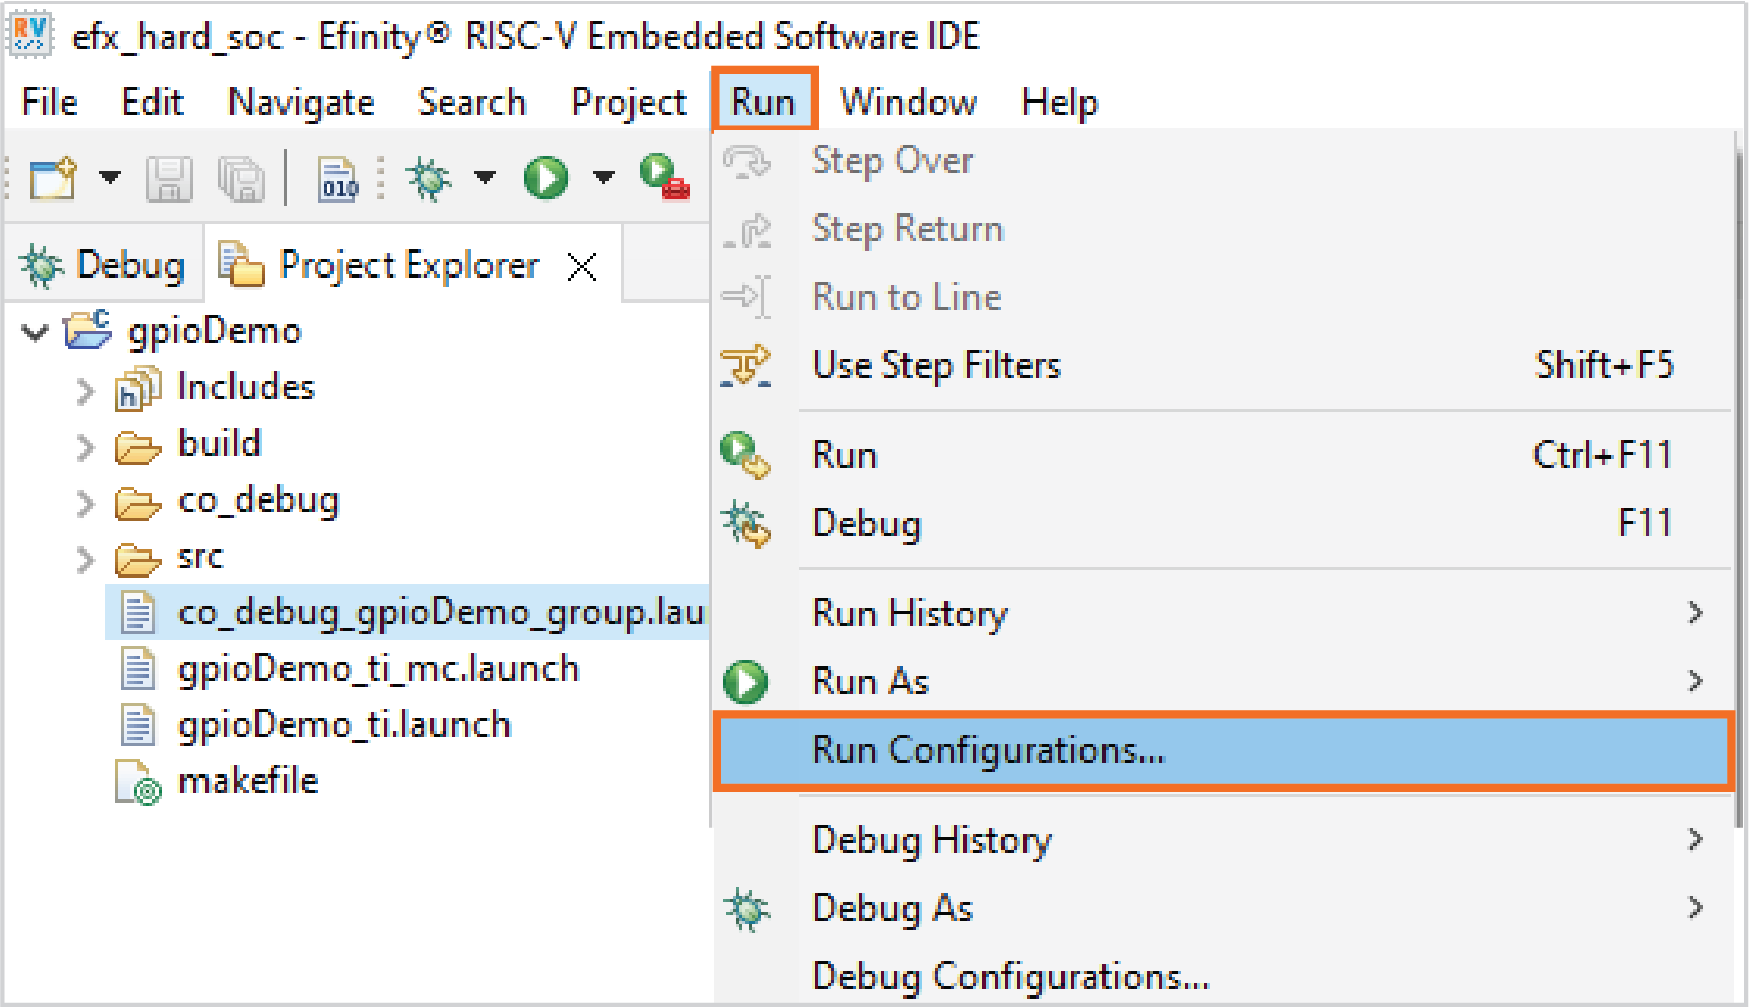Click the Save All toolbar icon
This screenshot has height=1007, width=1749.
tap(241, 180)
